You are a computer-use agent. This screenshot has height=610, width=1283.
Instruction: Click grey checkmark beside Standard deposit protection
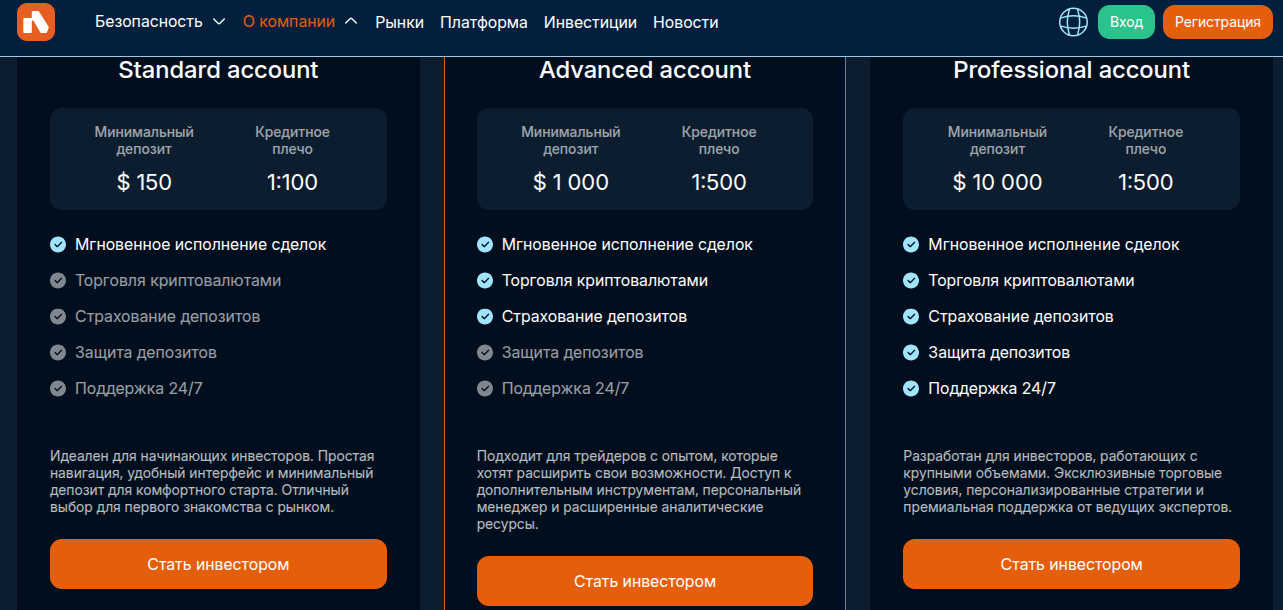click(x=58, y=353)
